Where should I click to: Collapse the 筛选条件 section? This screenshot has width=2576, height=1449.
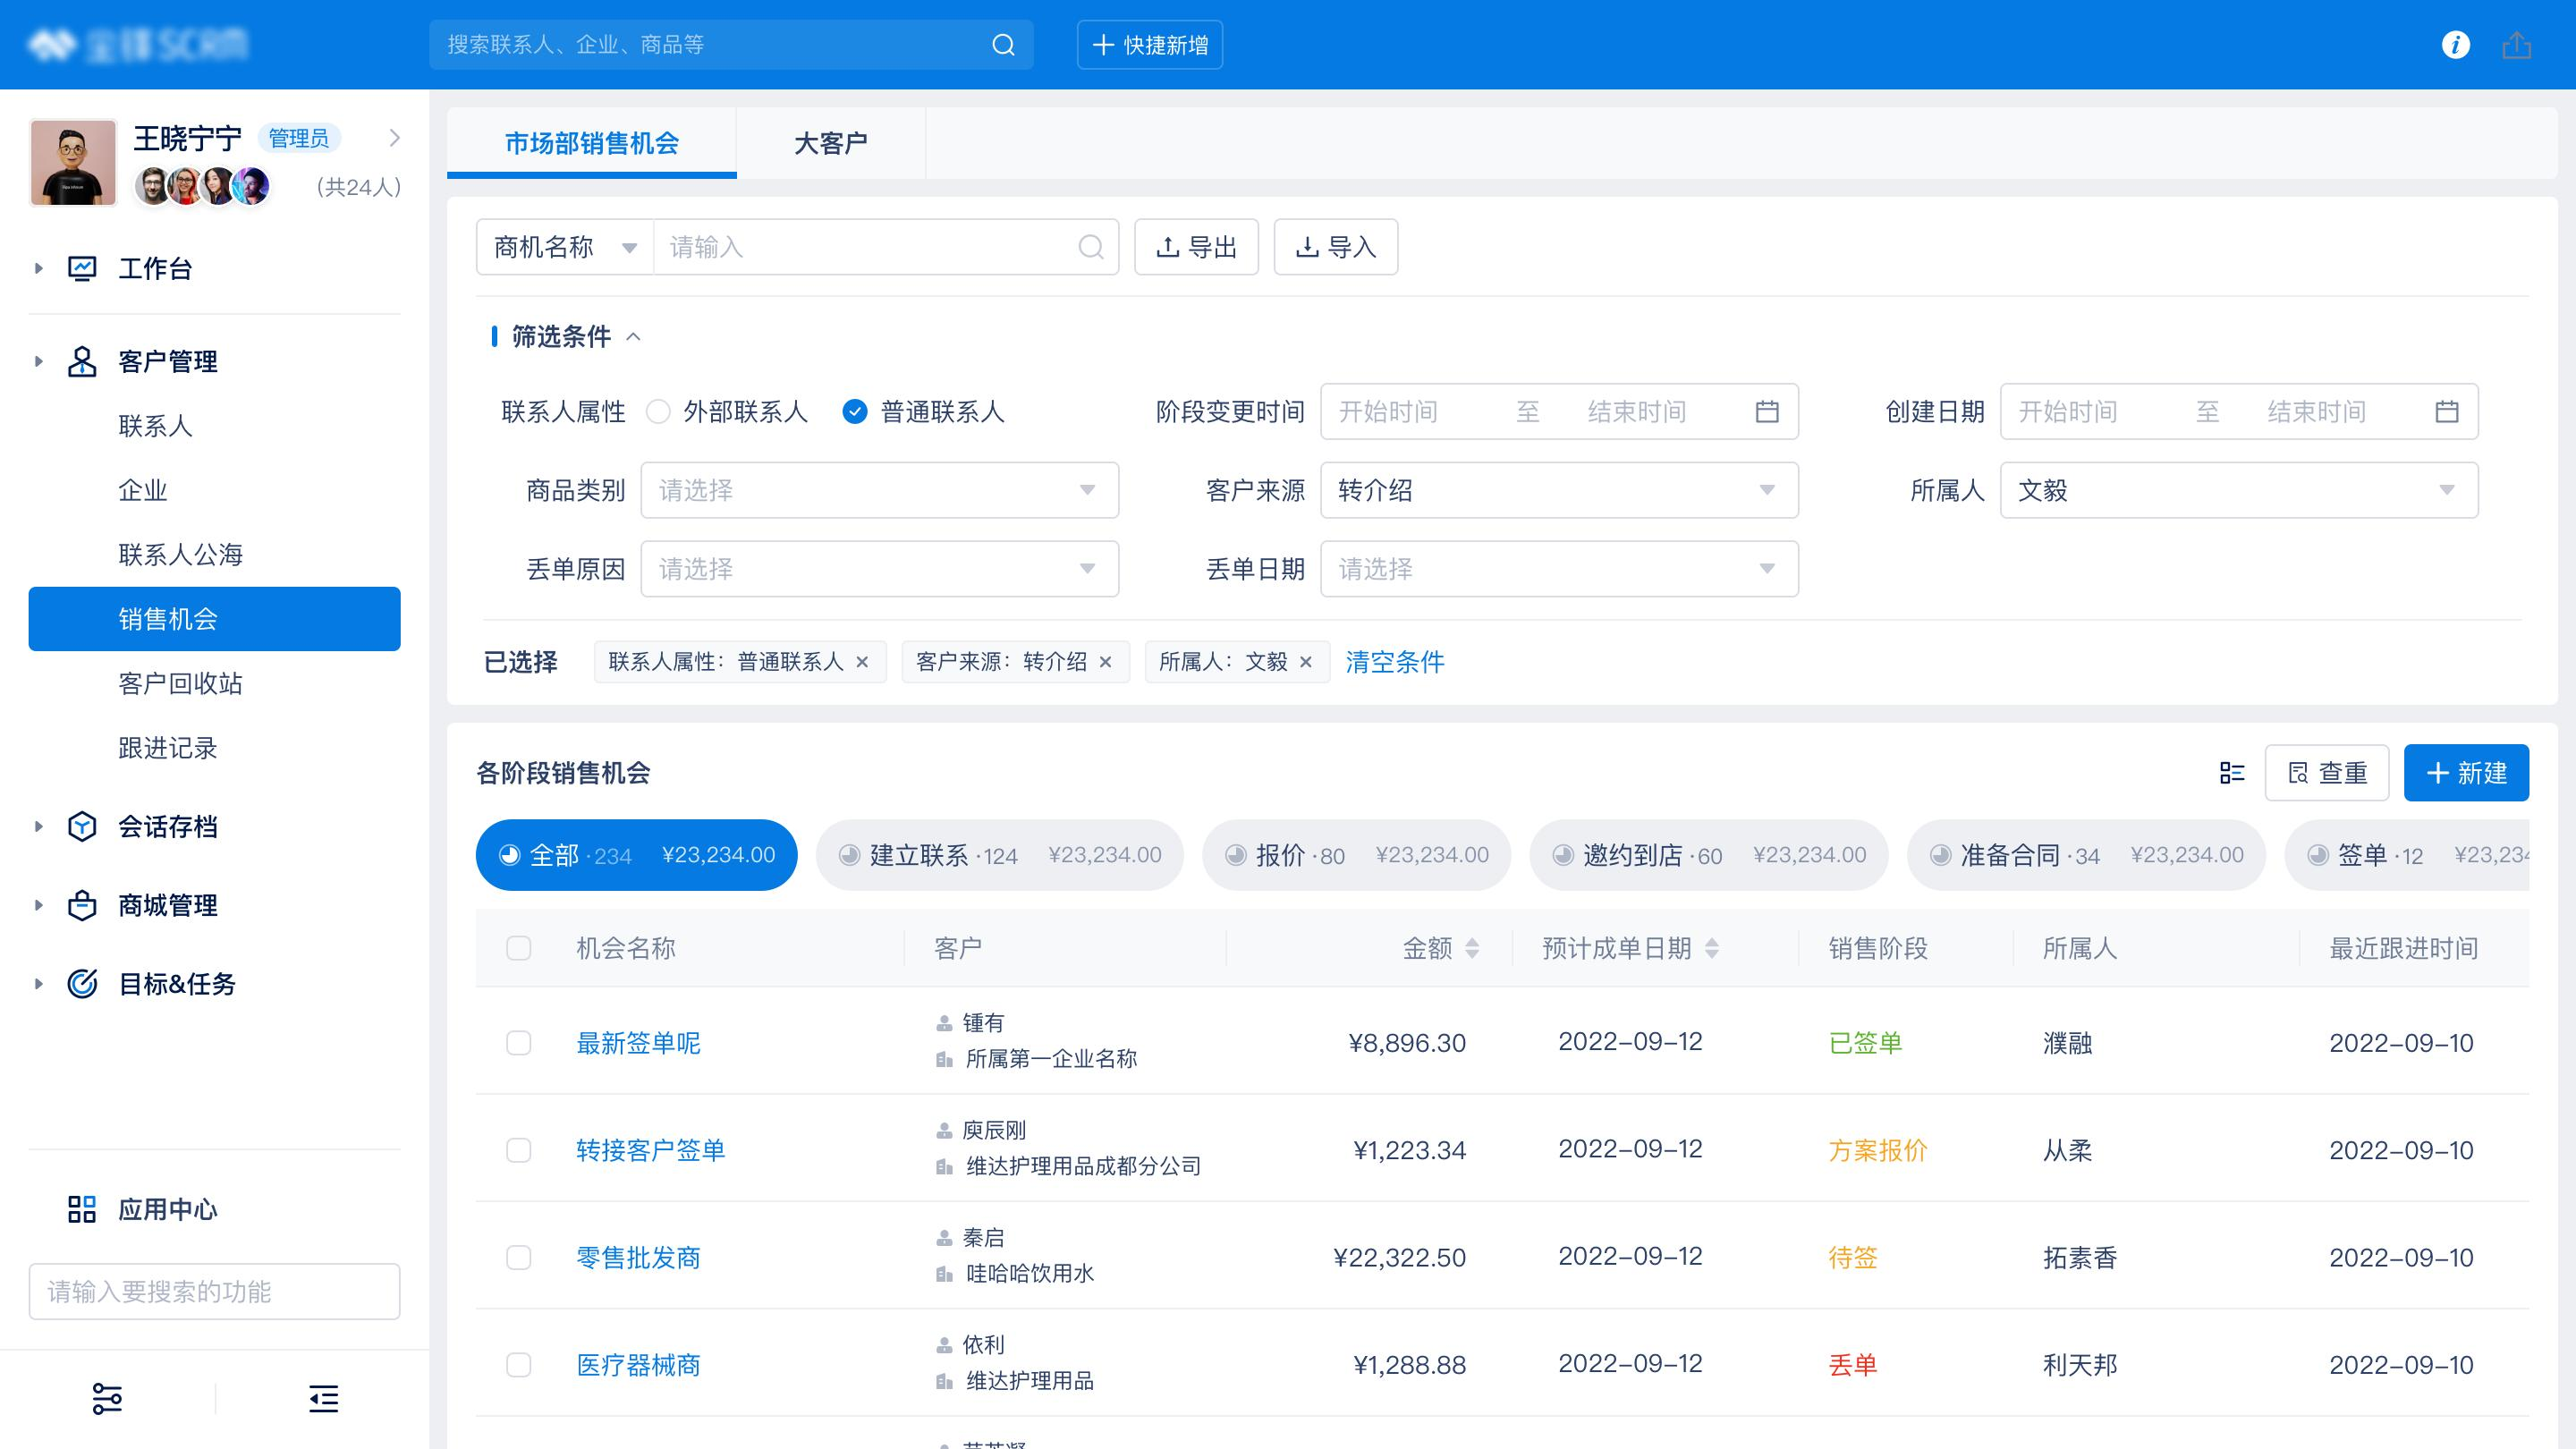click(633, 337)
